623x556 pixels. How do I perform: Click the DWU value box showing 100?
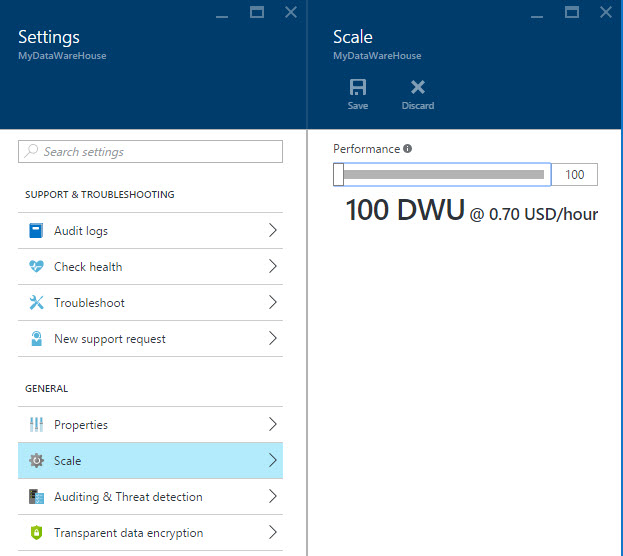(574, 175)
